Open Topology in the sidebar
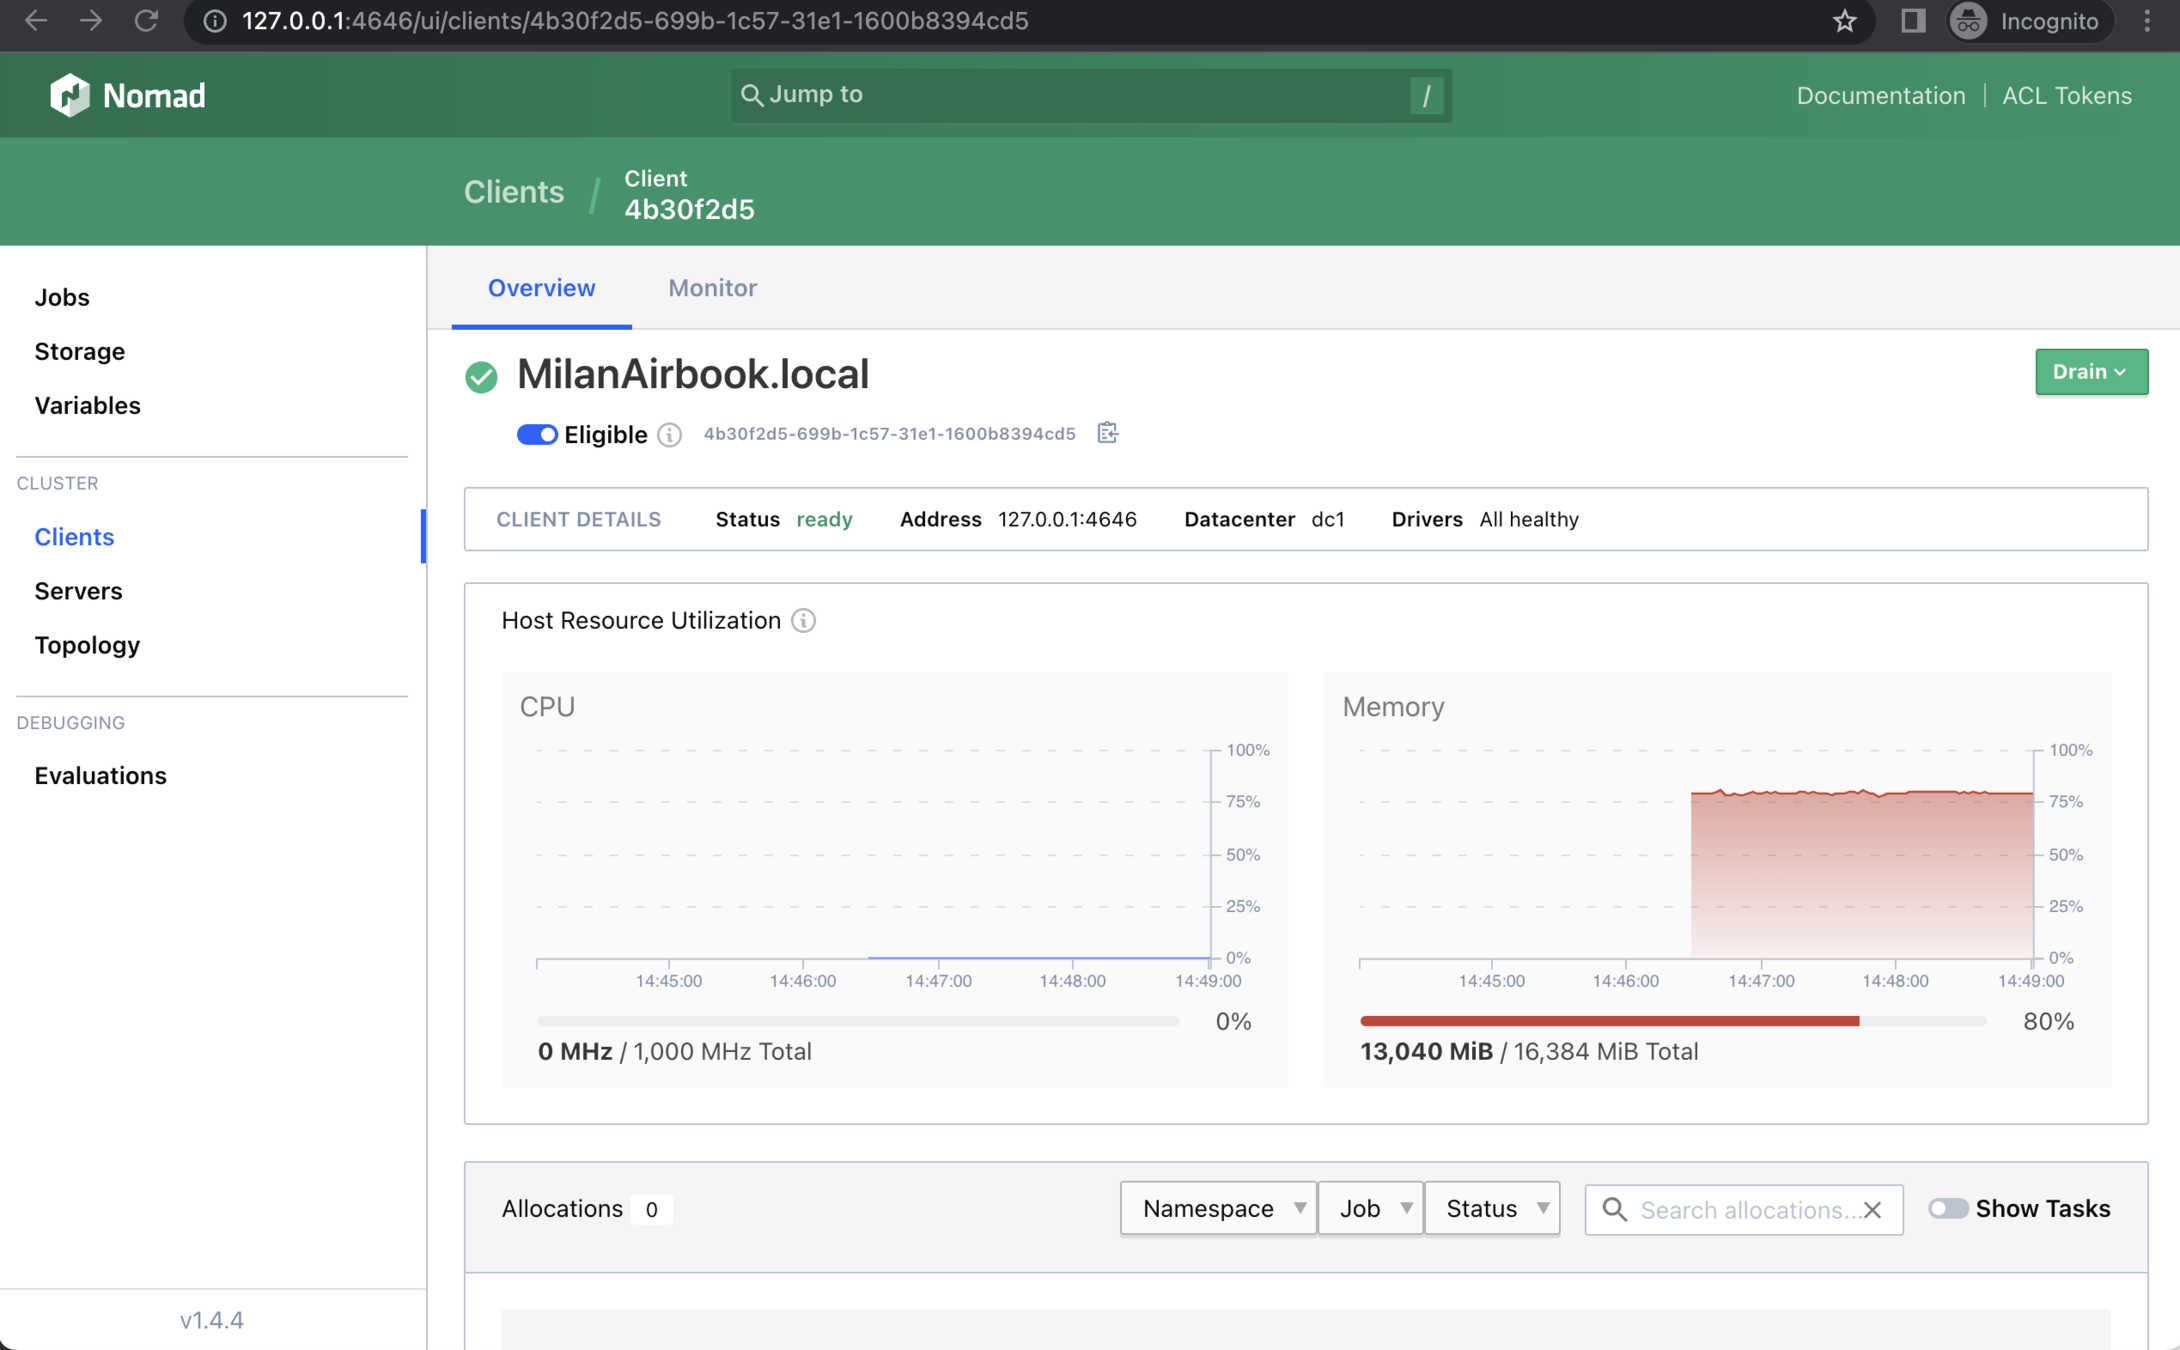 (x=87, y=645)
